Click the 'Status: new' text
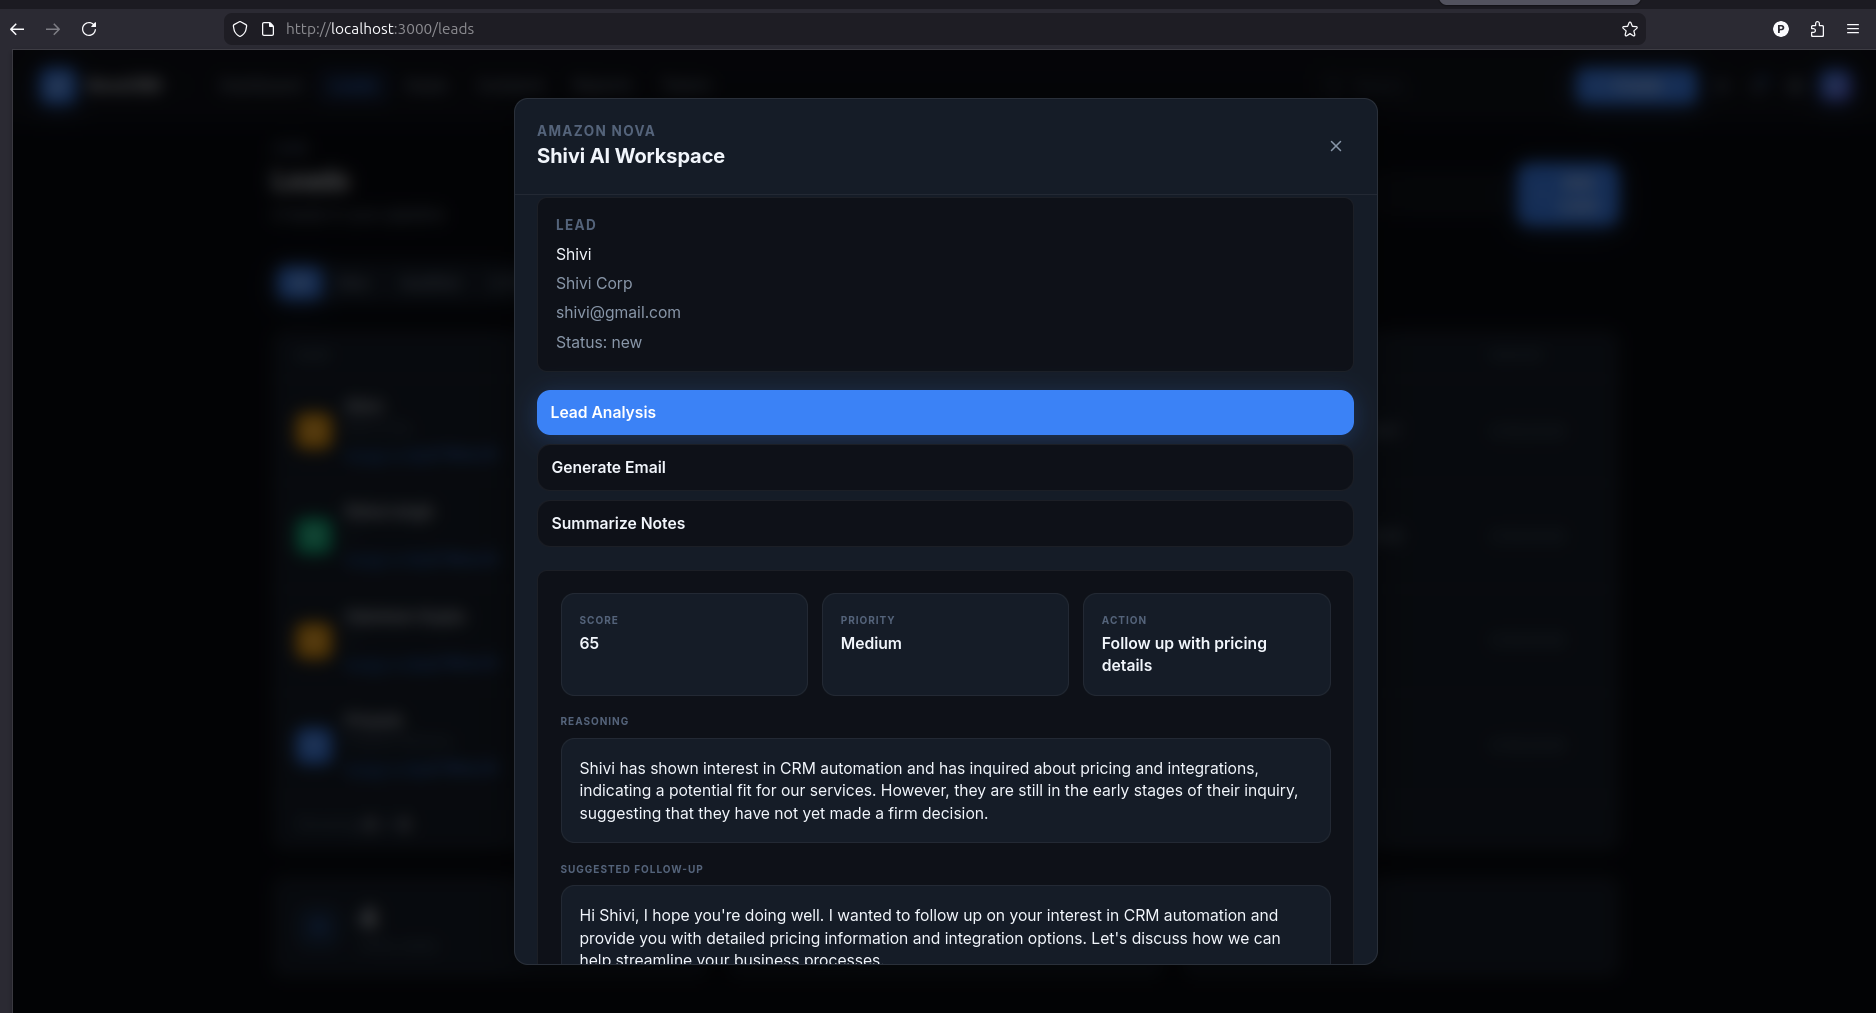The width and height of the screenshot is (1876, 1013). pos(599,342)
